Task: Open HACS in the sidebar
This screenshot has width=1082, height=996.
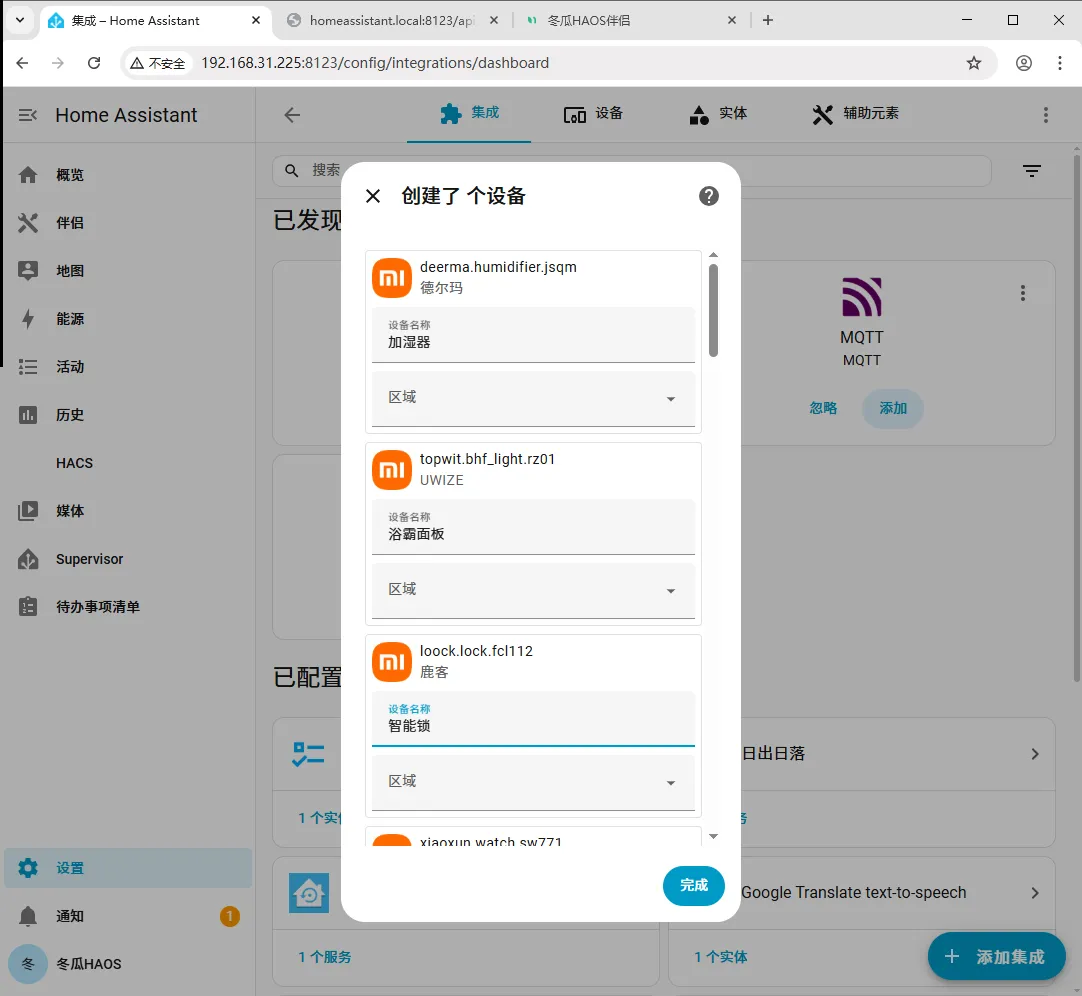Action: 128,463
